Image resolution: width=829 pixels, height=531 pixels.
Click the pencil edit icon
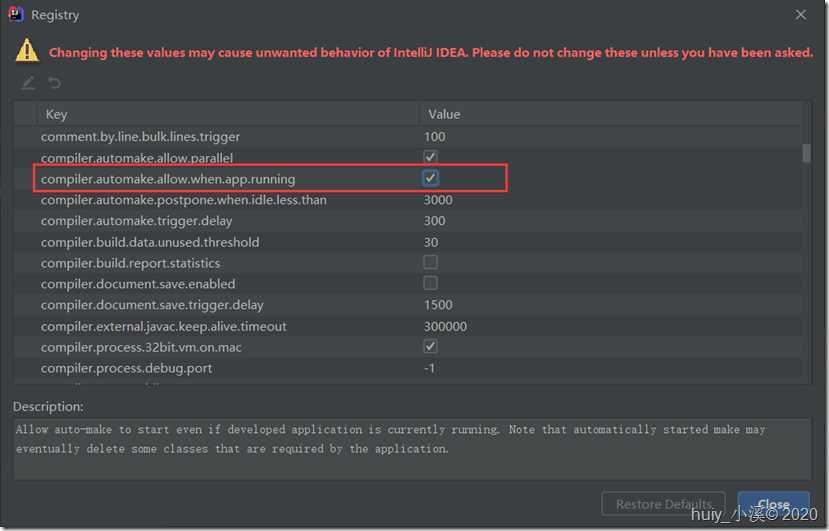[28, 83]
